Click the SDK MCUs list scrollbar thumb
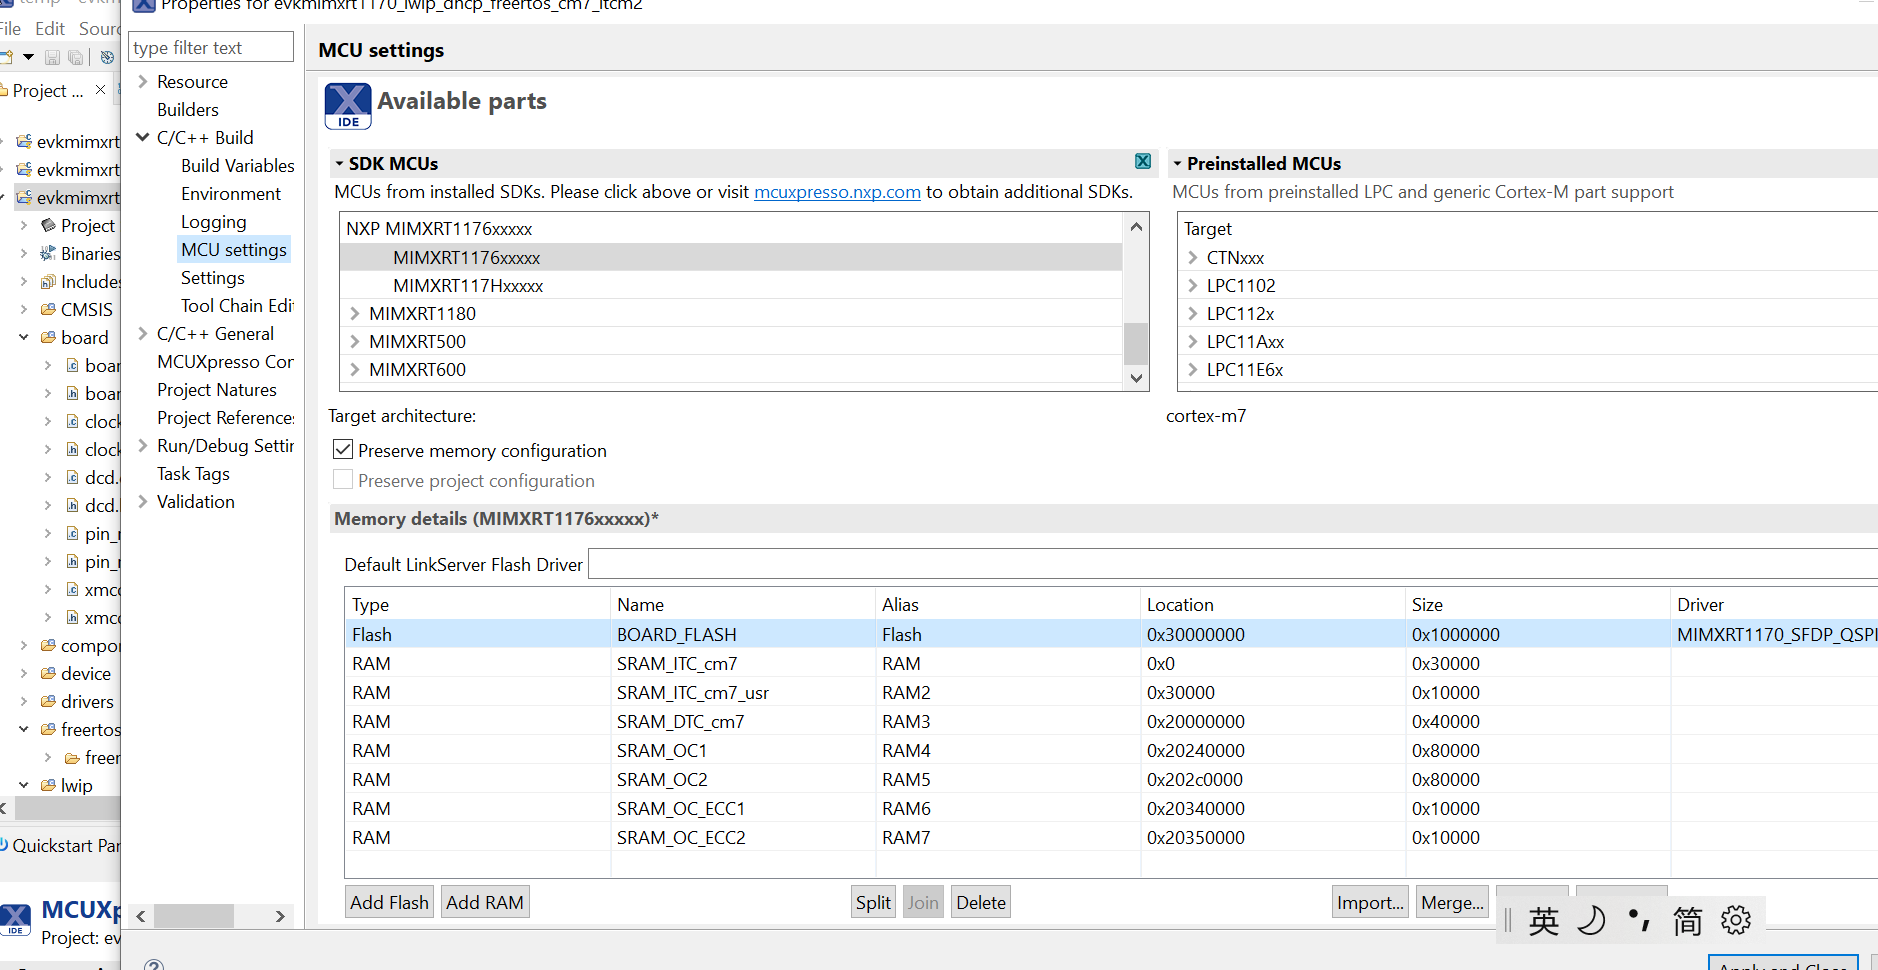Viewport: 1878px width, 970px height. [1135, 343]
